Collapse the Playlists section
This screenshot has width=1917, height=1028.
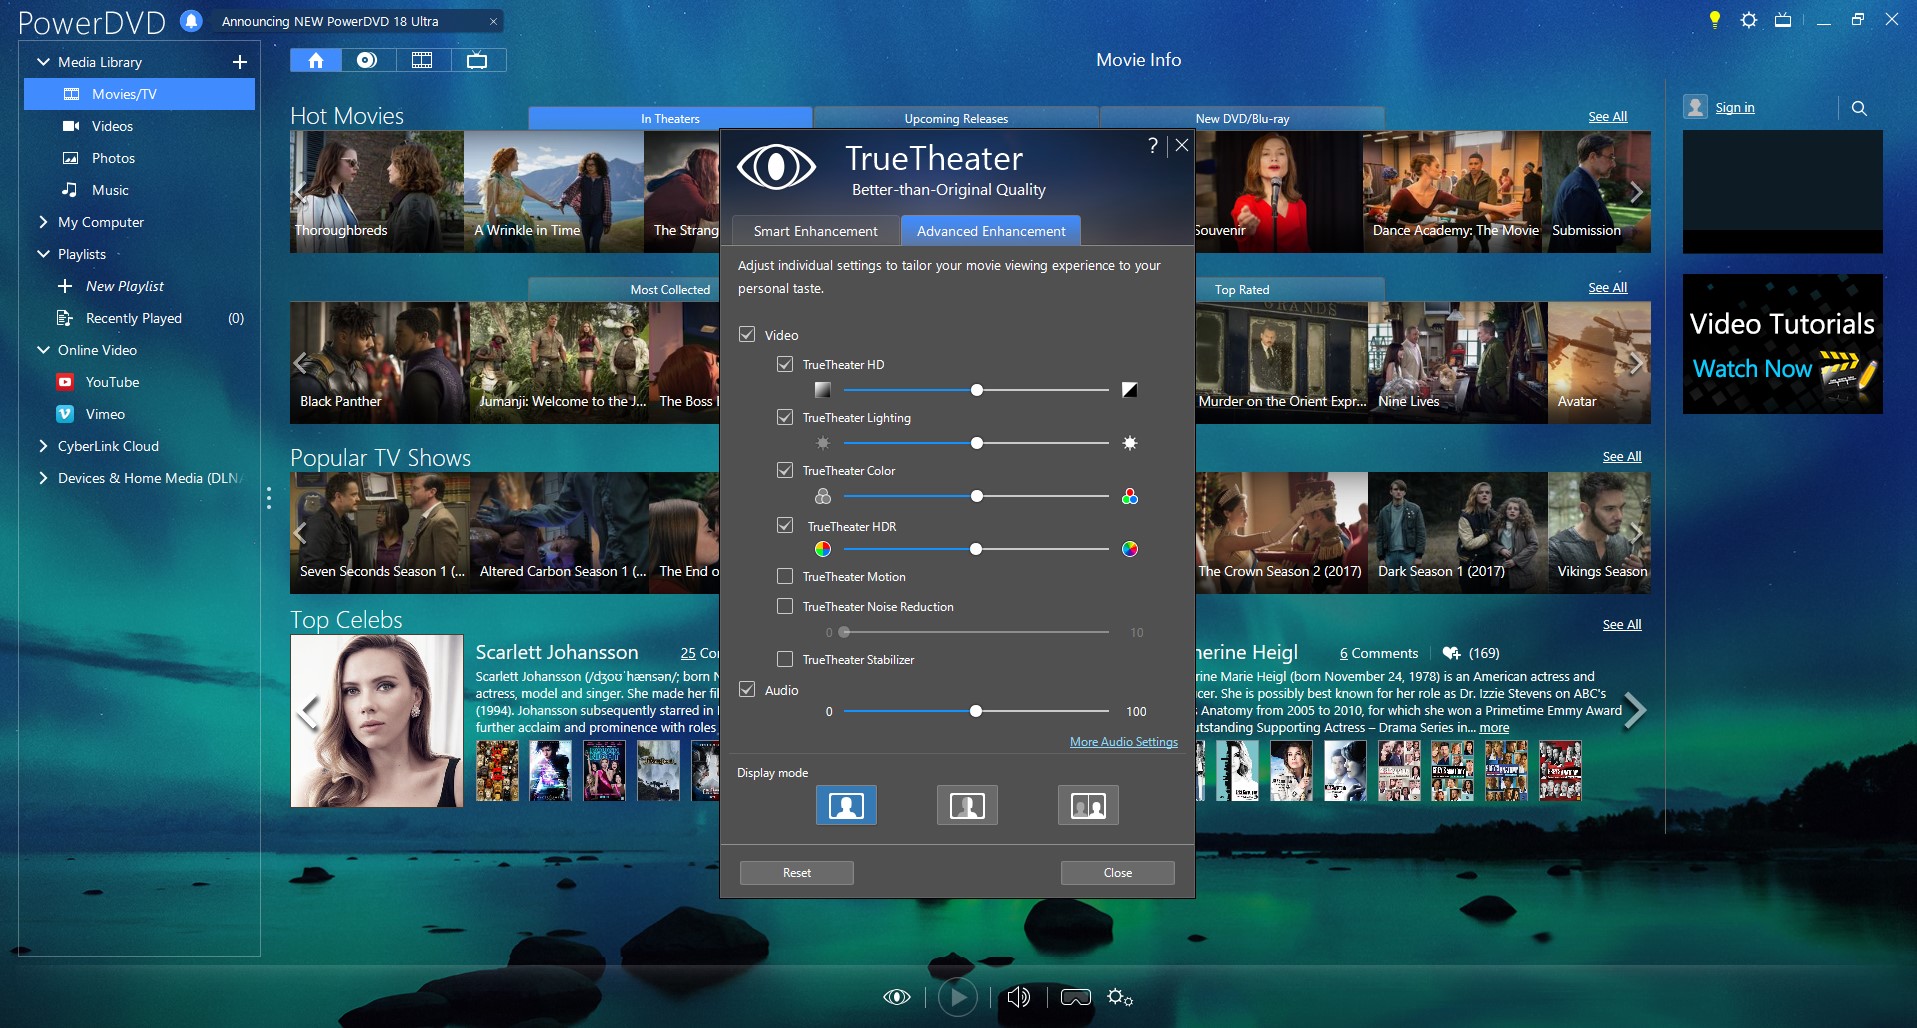click(x=42, y=254)
